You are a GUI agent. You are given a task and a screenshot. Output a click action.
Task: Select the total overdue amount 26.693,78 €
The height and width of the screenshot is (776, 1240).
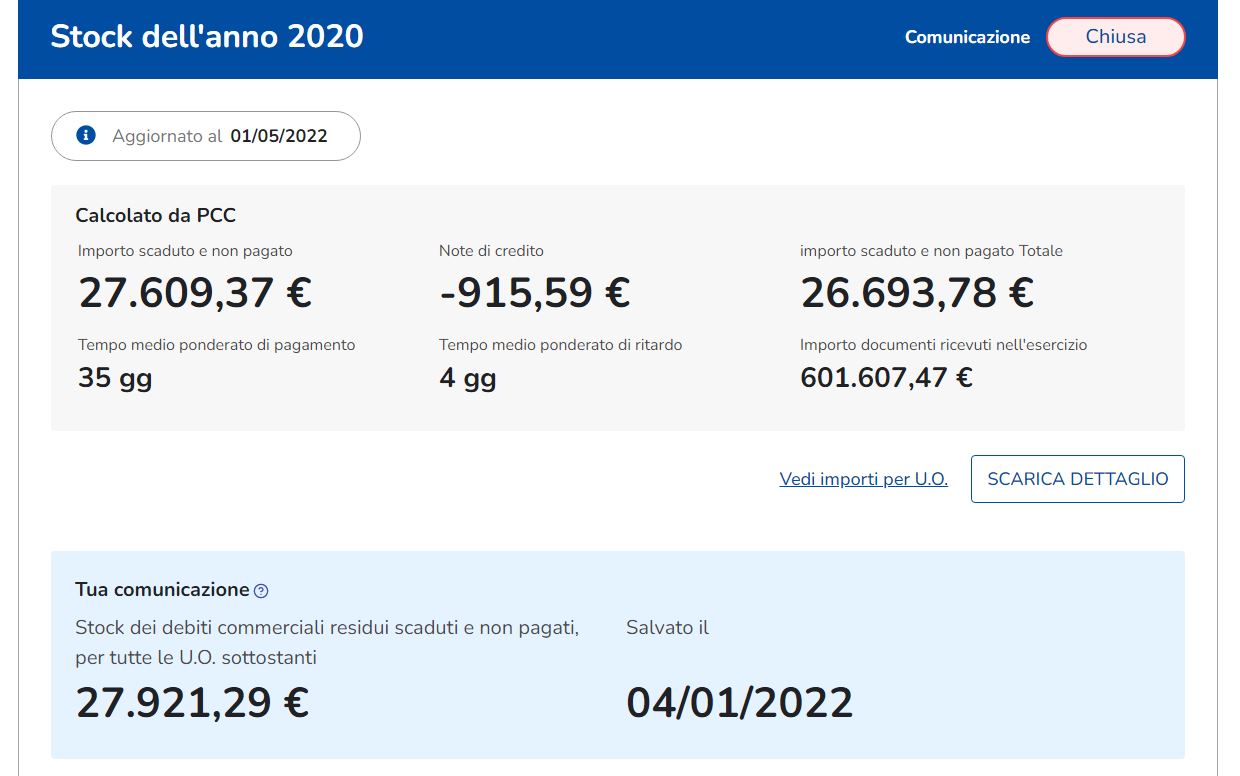click(916, 293)
